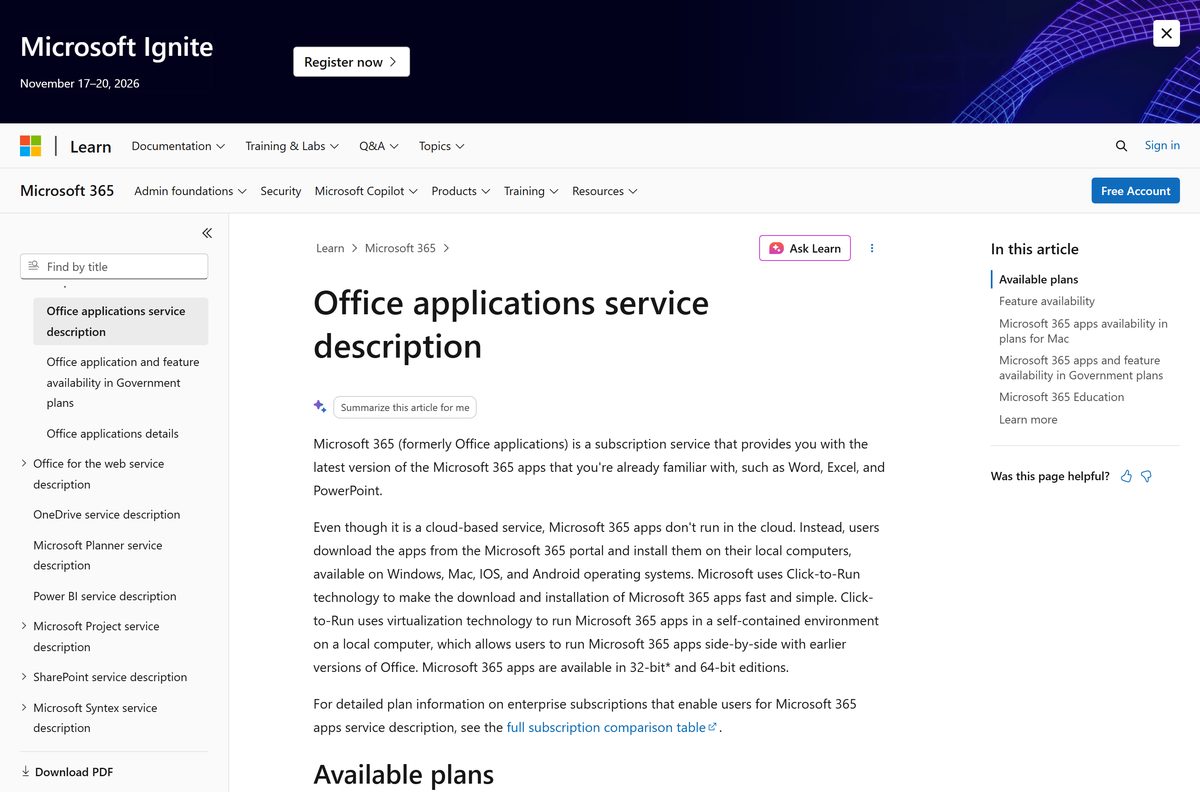The image size is (1200, 792).
Task: Open the Microsoft logo home link
Action: (x=31, y=146)
